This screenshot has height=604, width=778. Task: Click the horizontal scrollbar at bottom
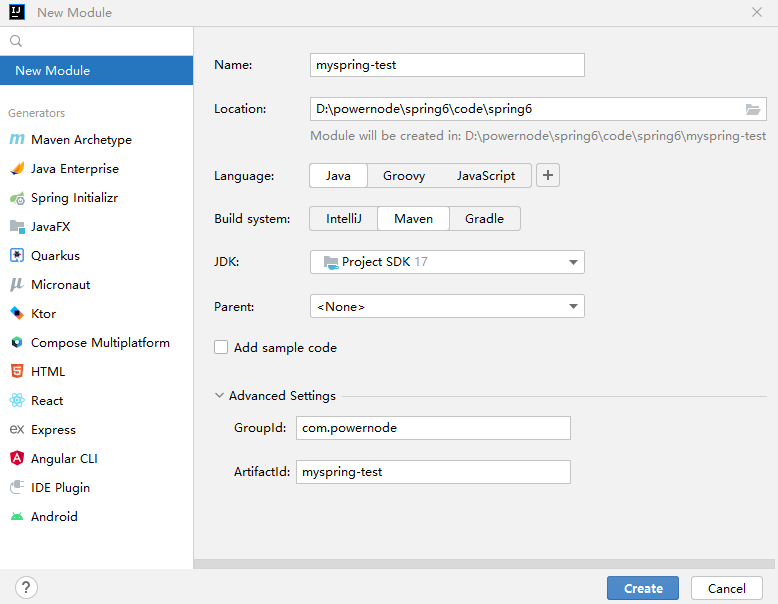[484, 564]
